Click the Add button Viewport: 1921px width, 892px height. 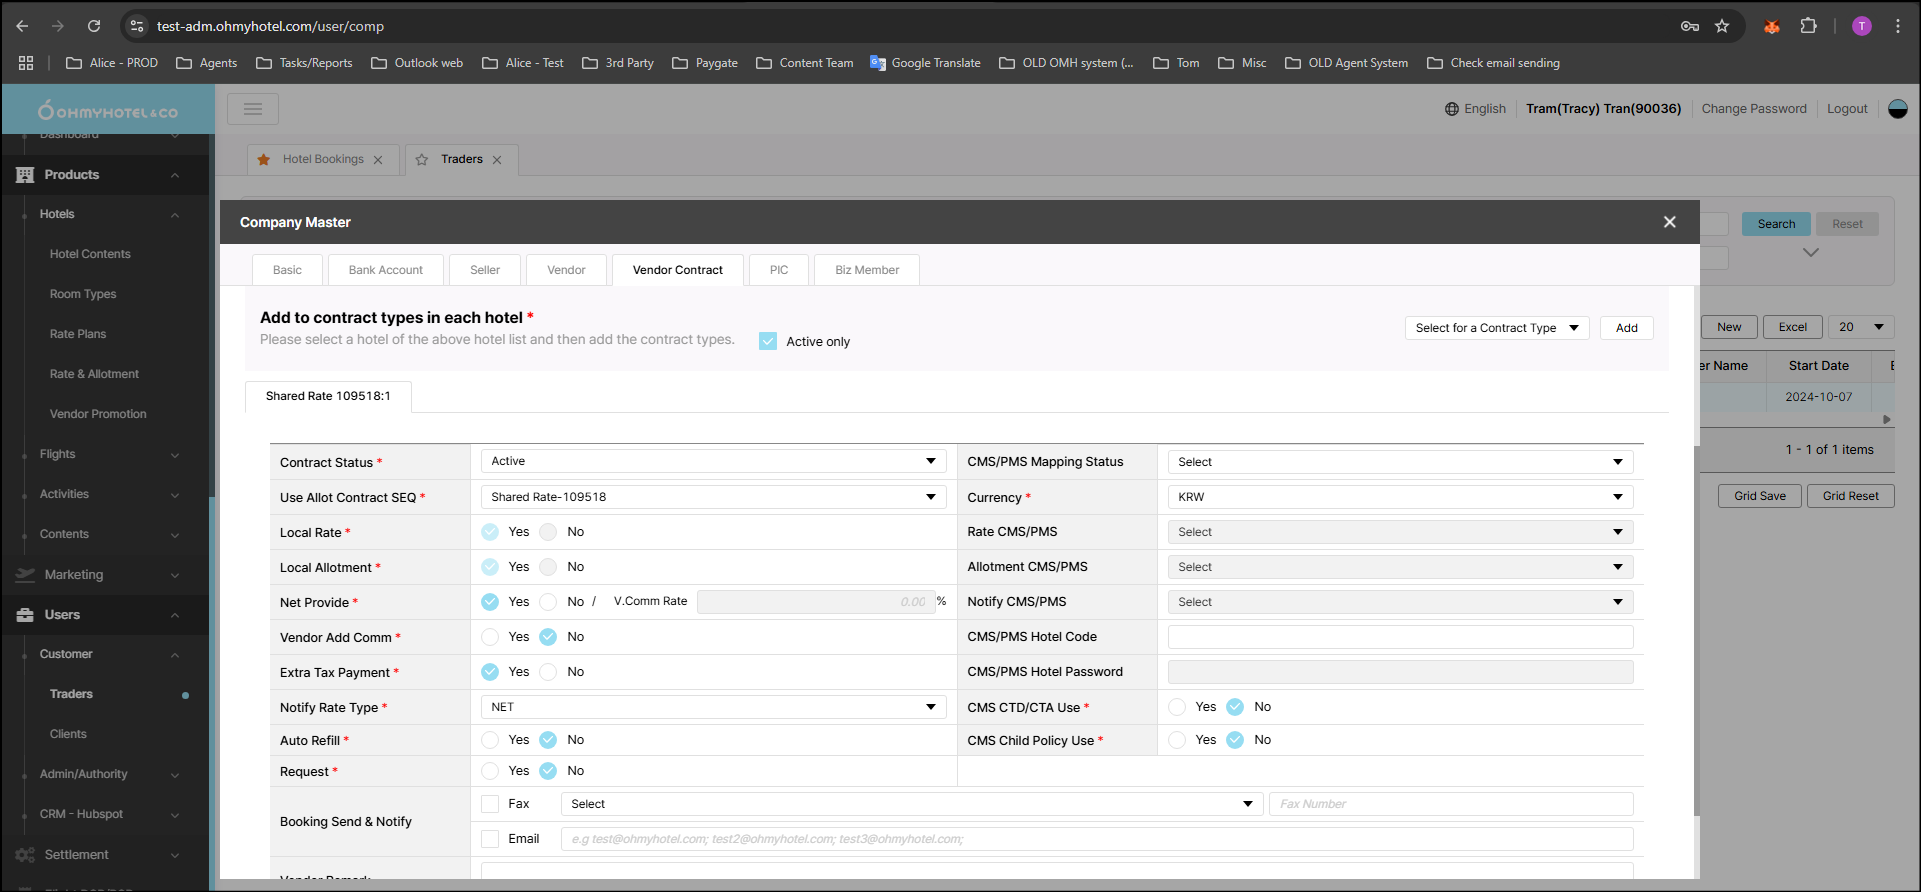1626,328
